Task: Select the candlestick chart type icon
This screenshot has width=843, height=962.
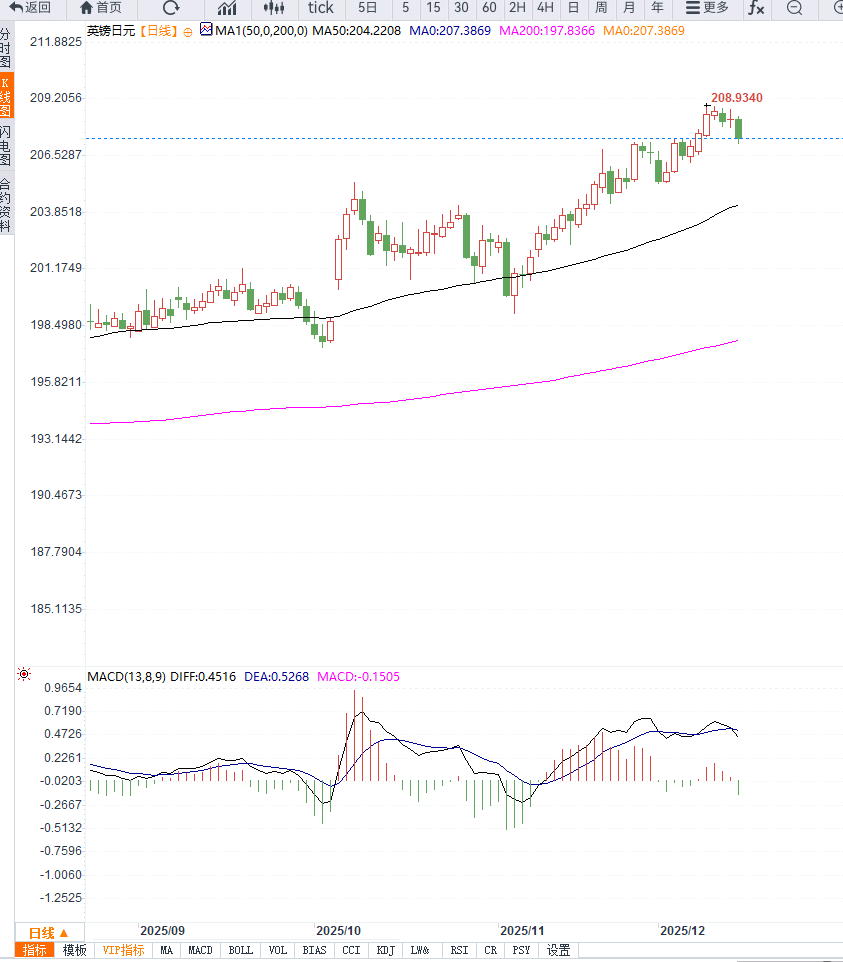Action: 273,8
